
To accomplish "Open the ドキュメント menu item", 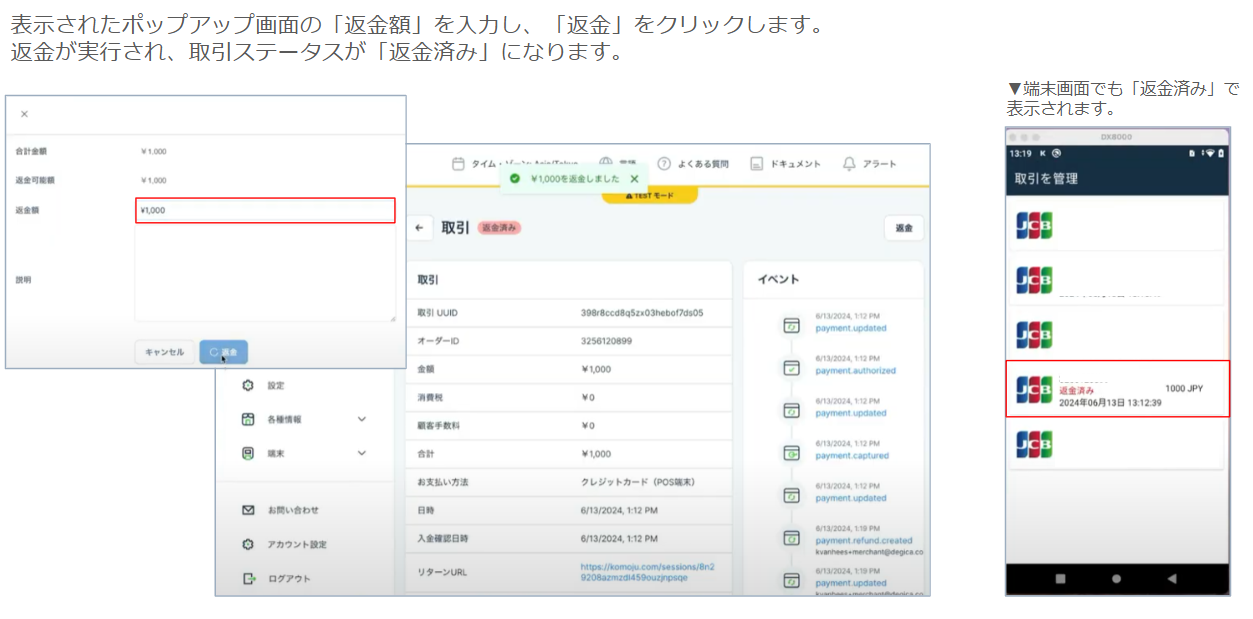I will [x=785, y=164].
